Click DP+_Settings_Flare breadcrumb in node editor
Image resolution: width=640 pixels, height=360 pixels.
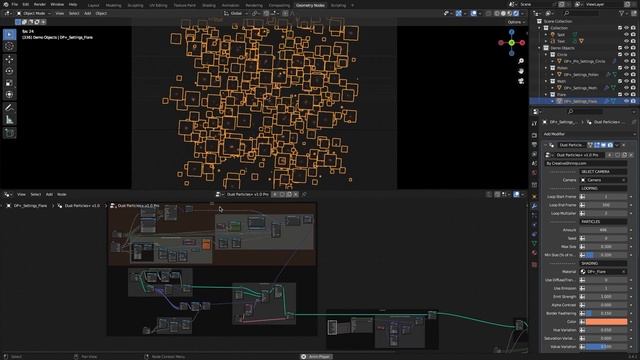(x=31, y=206)
